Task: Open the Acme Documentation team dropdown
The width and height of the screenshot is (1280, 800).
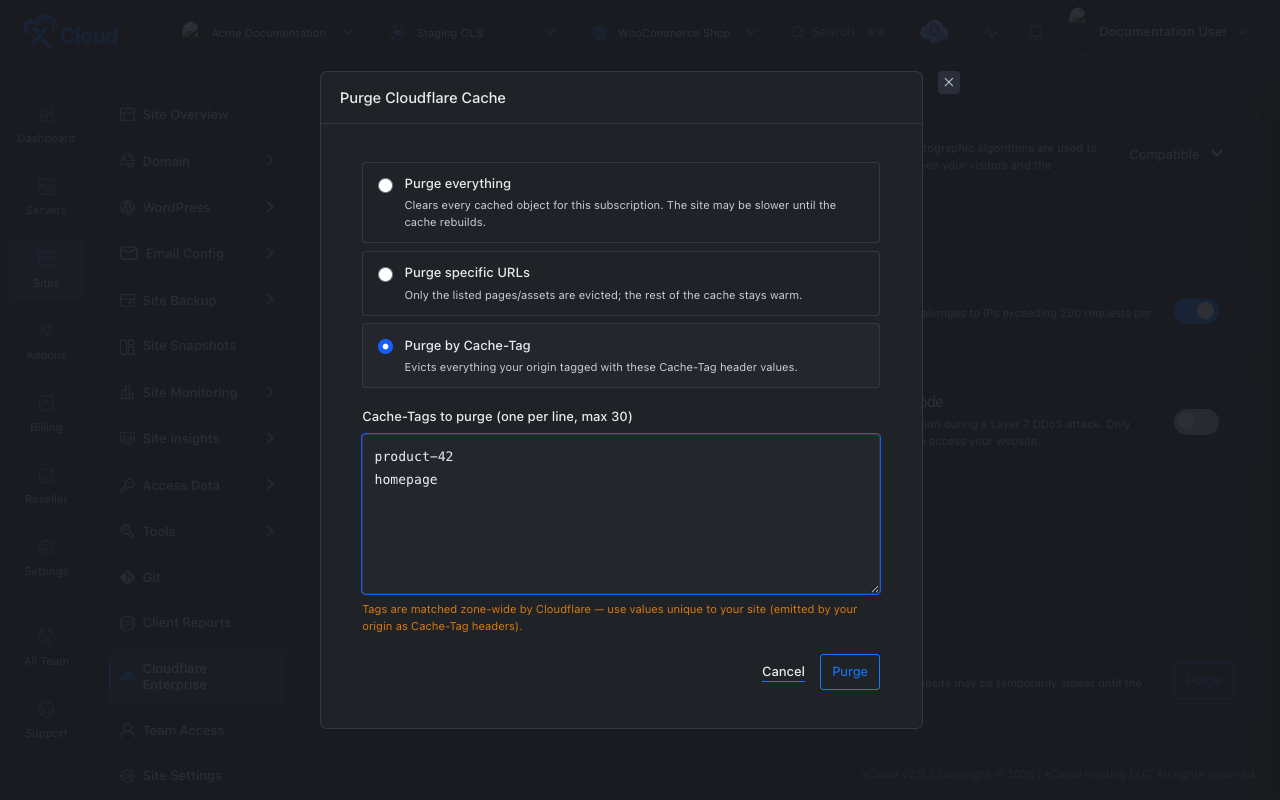Action: [268, 33]
